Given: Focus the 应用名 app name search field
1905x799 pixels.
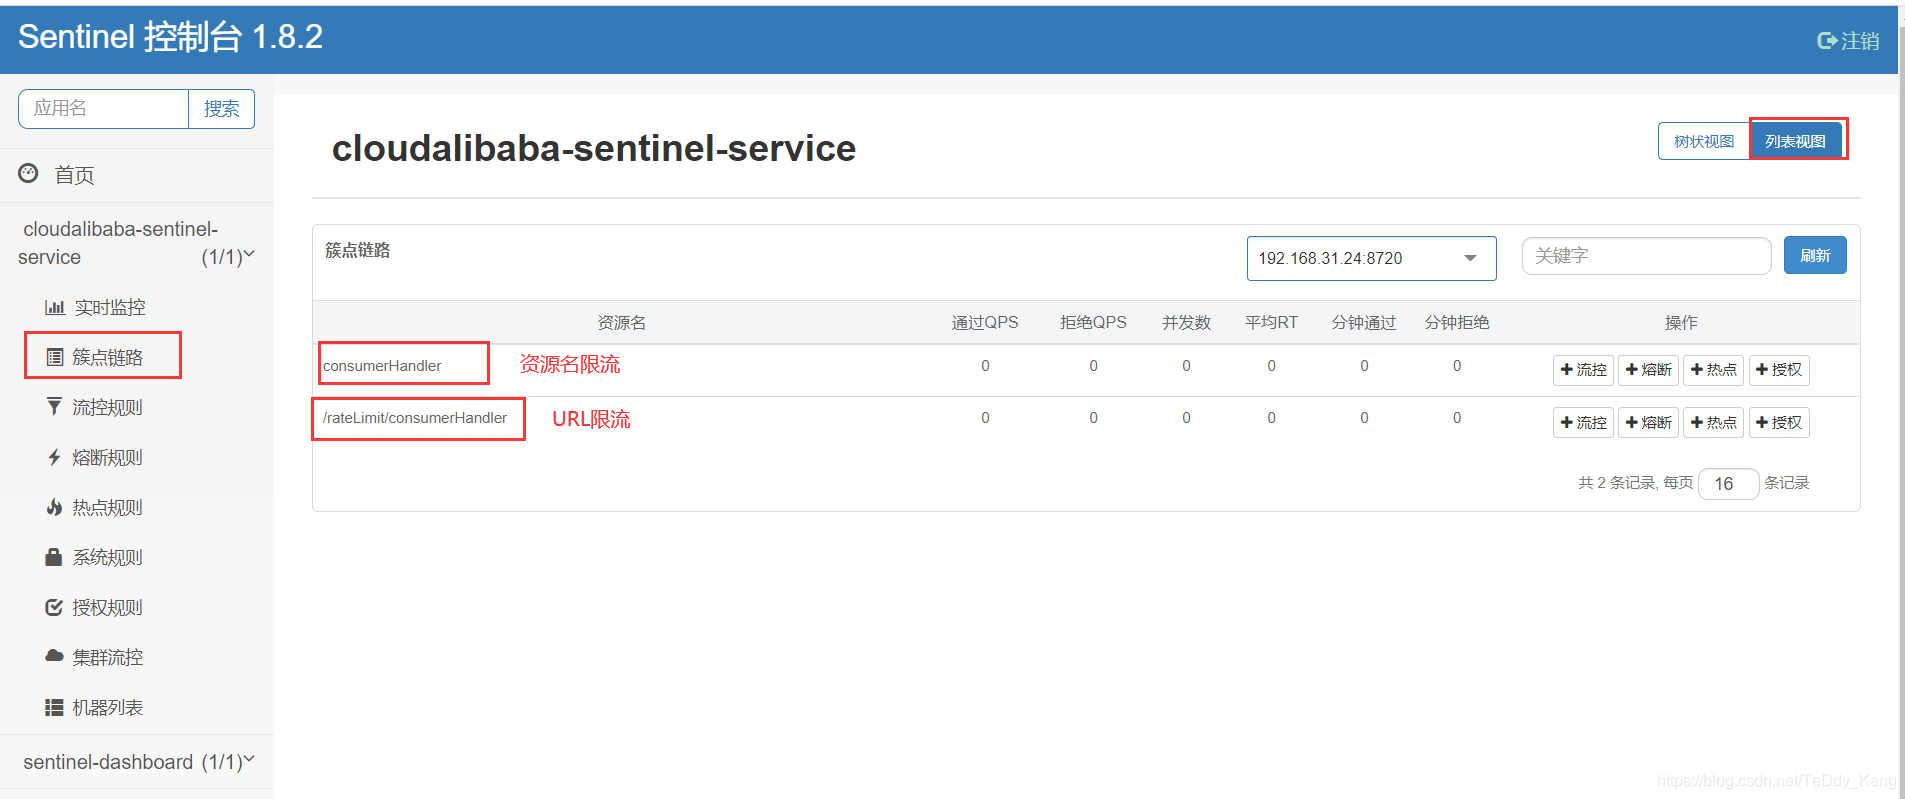Looking at the screenshot, I should coord(104,108).
